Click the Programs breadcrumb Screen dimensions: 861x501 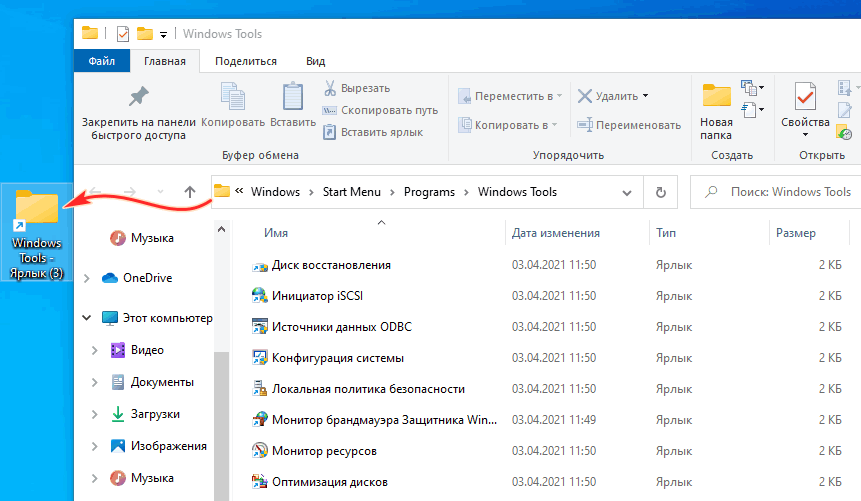429,192
